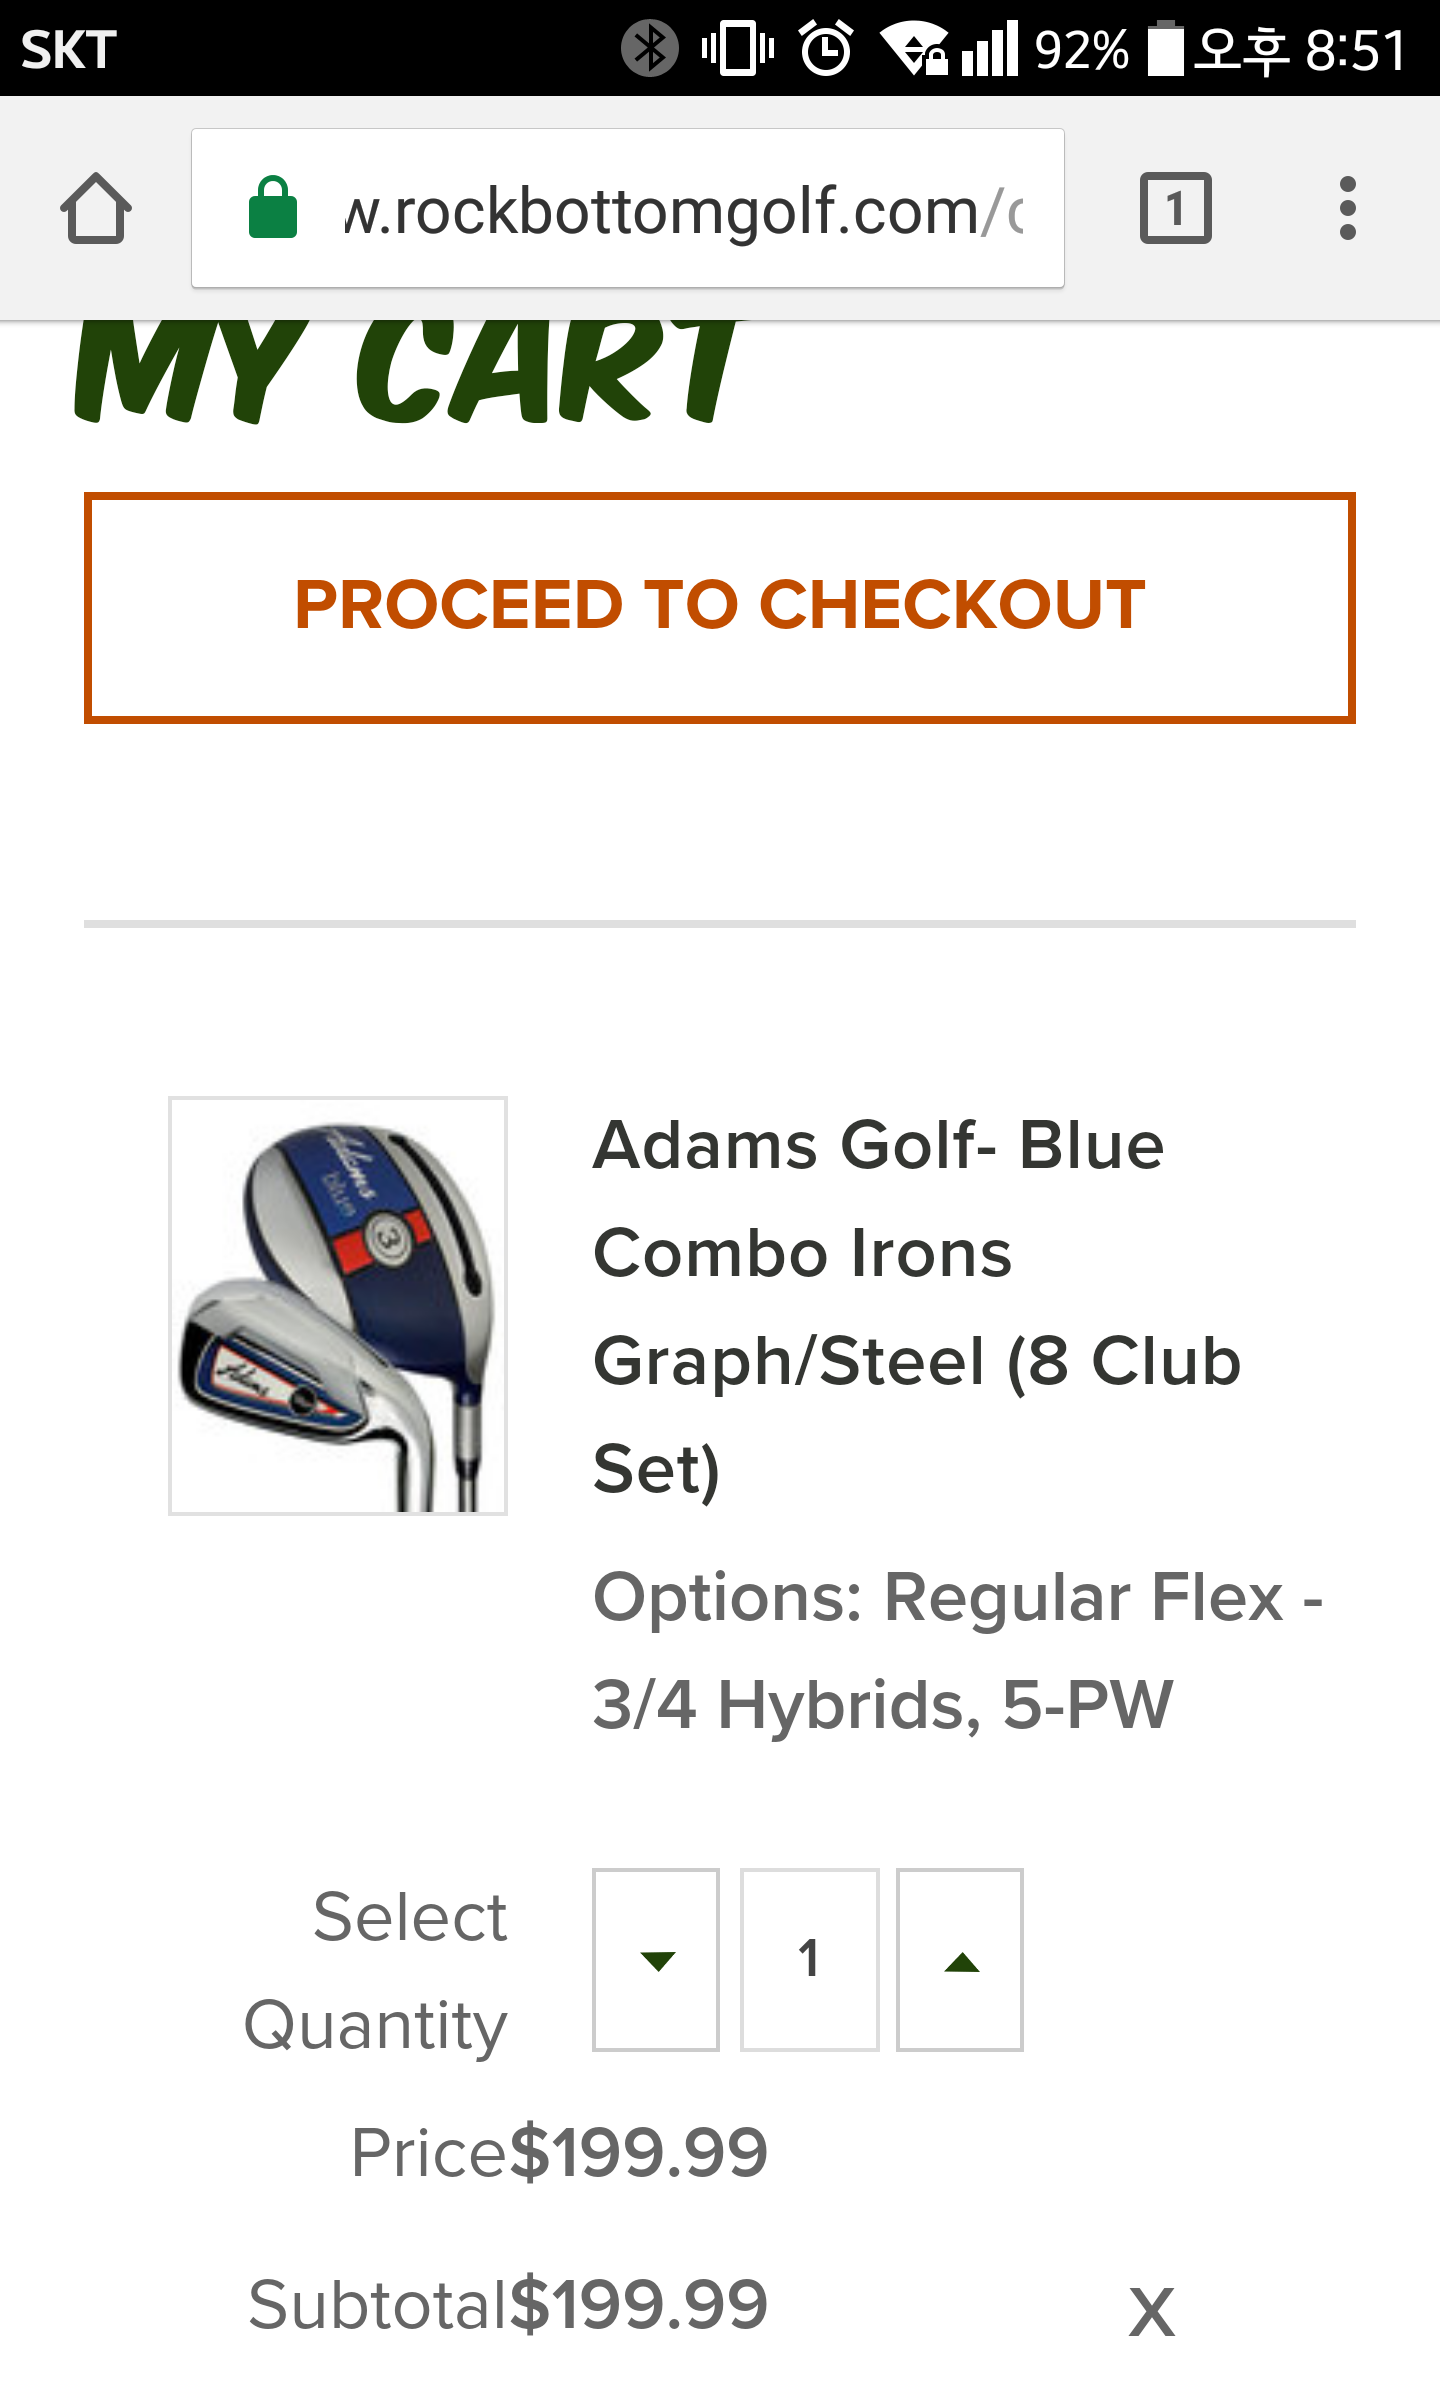The height and width of the screenshot is (2392, 1440).
Task: Tap the battery indicator icon
Action: pyautogui.click(x=1165, y=48)
